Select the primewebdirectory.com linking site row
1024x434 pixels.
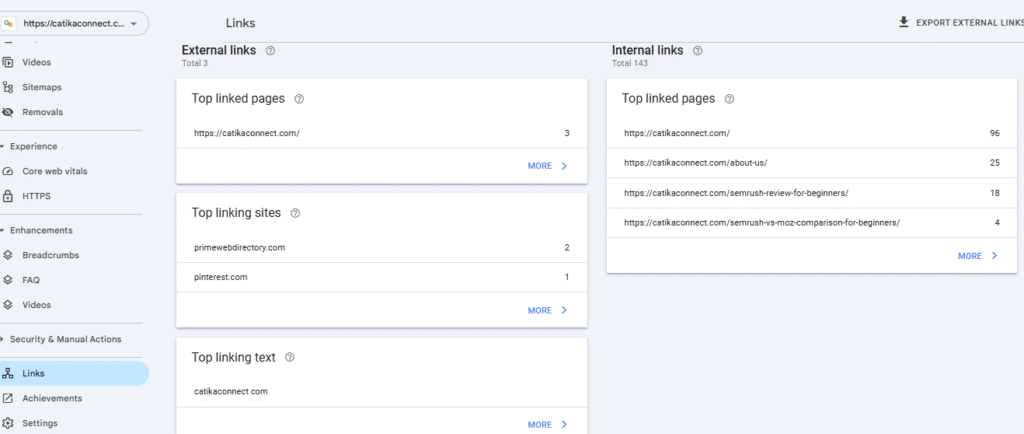[381, 247]
